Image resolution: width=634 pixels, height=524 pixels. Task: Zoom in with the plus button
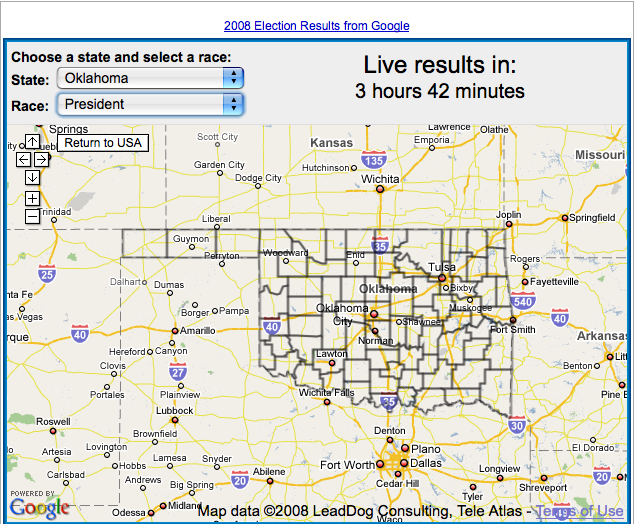coord(33,198)
